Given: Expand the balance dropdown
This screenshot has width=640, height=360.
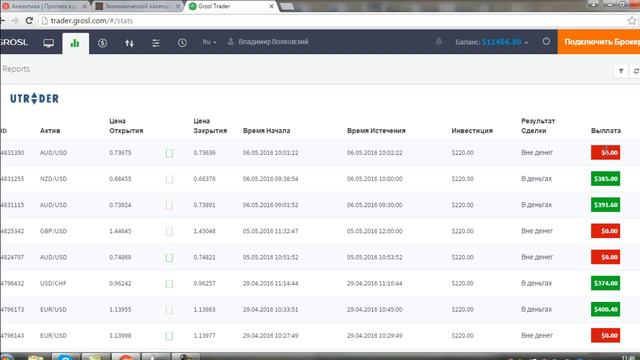Looking at the screenshot, I should pos(491,42).
